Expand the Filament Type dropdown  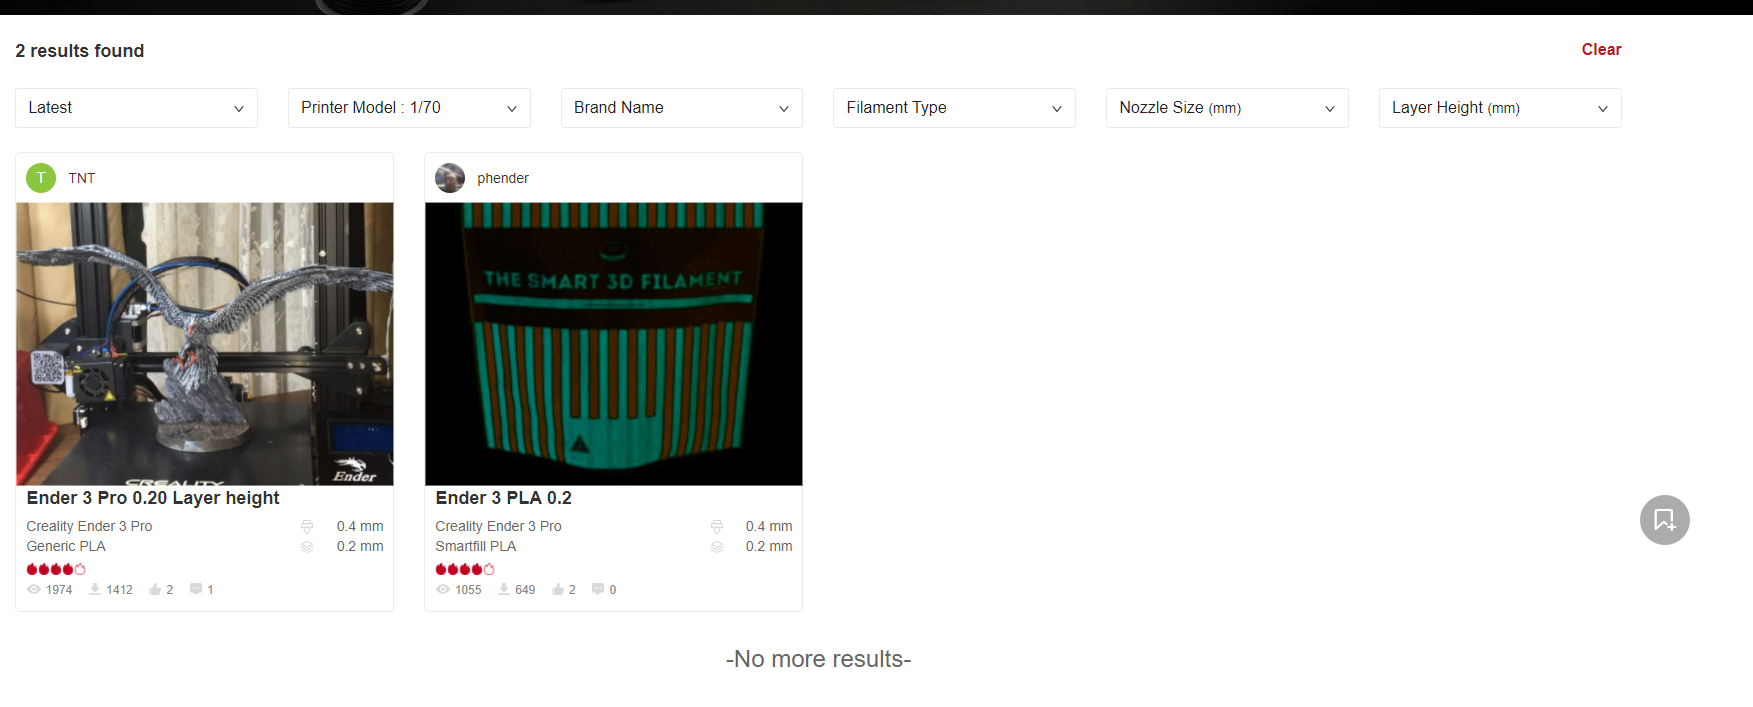point(954,108)
